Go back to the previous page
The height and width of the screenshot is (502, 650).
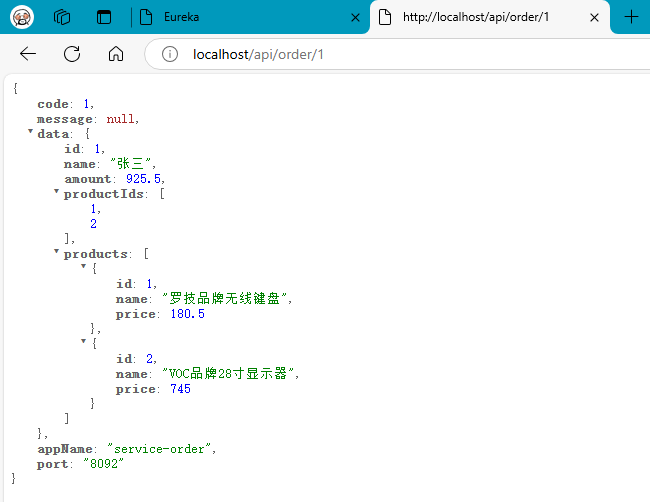click(x=28, y=54)
